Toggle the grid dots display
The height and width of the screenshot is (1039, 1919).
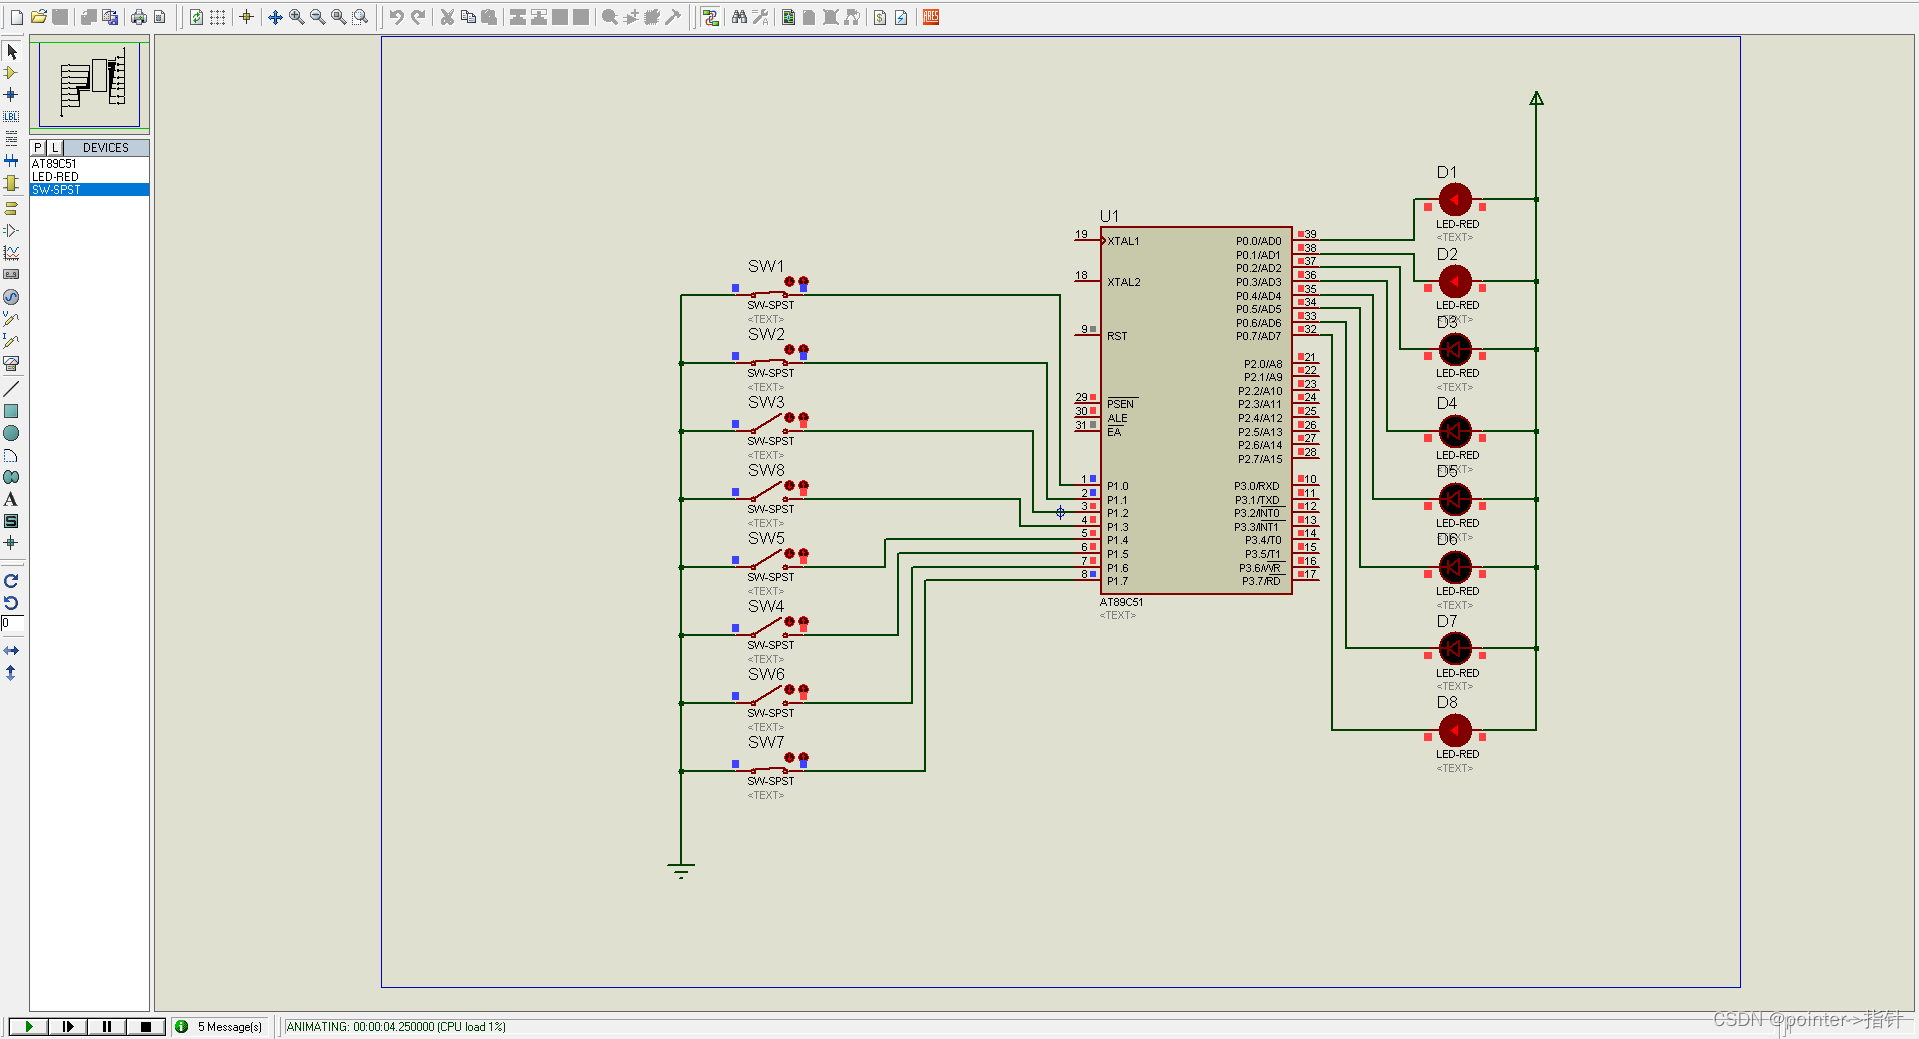(217, 17)
